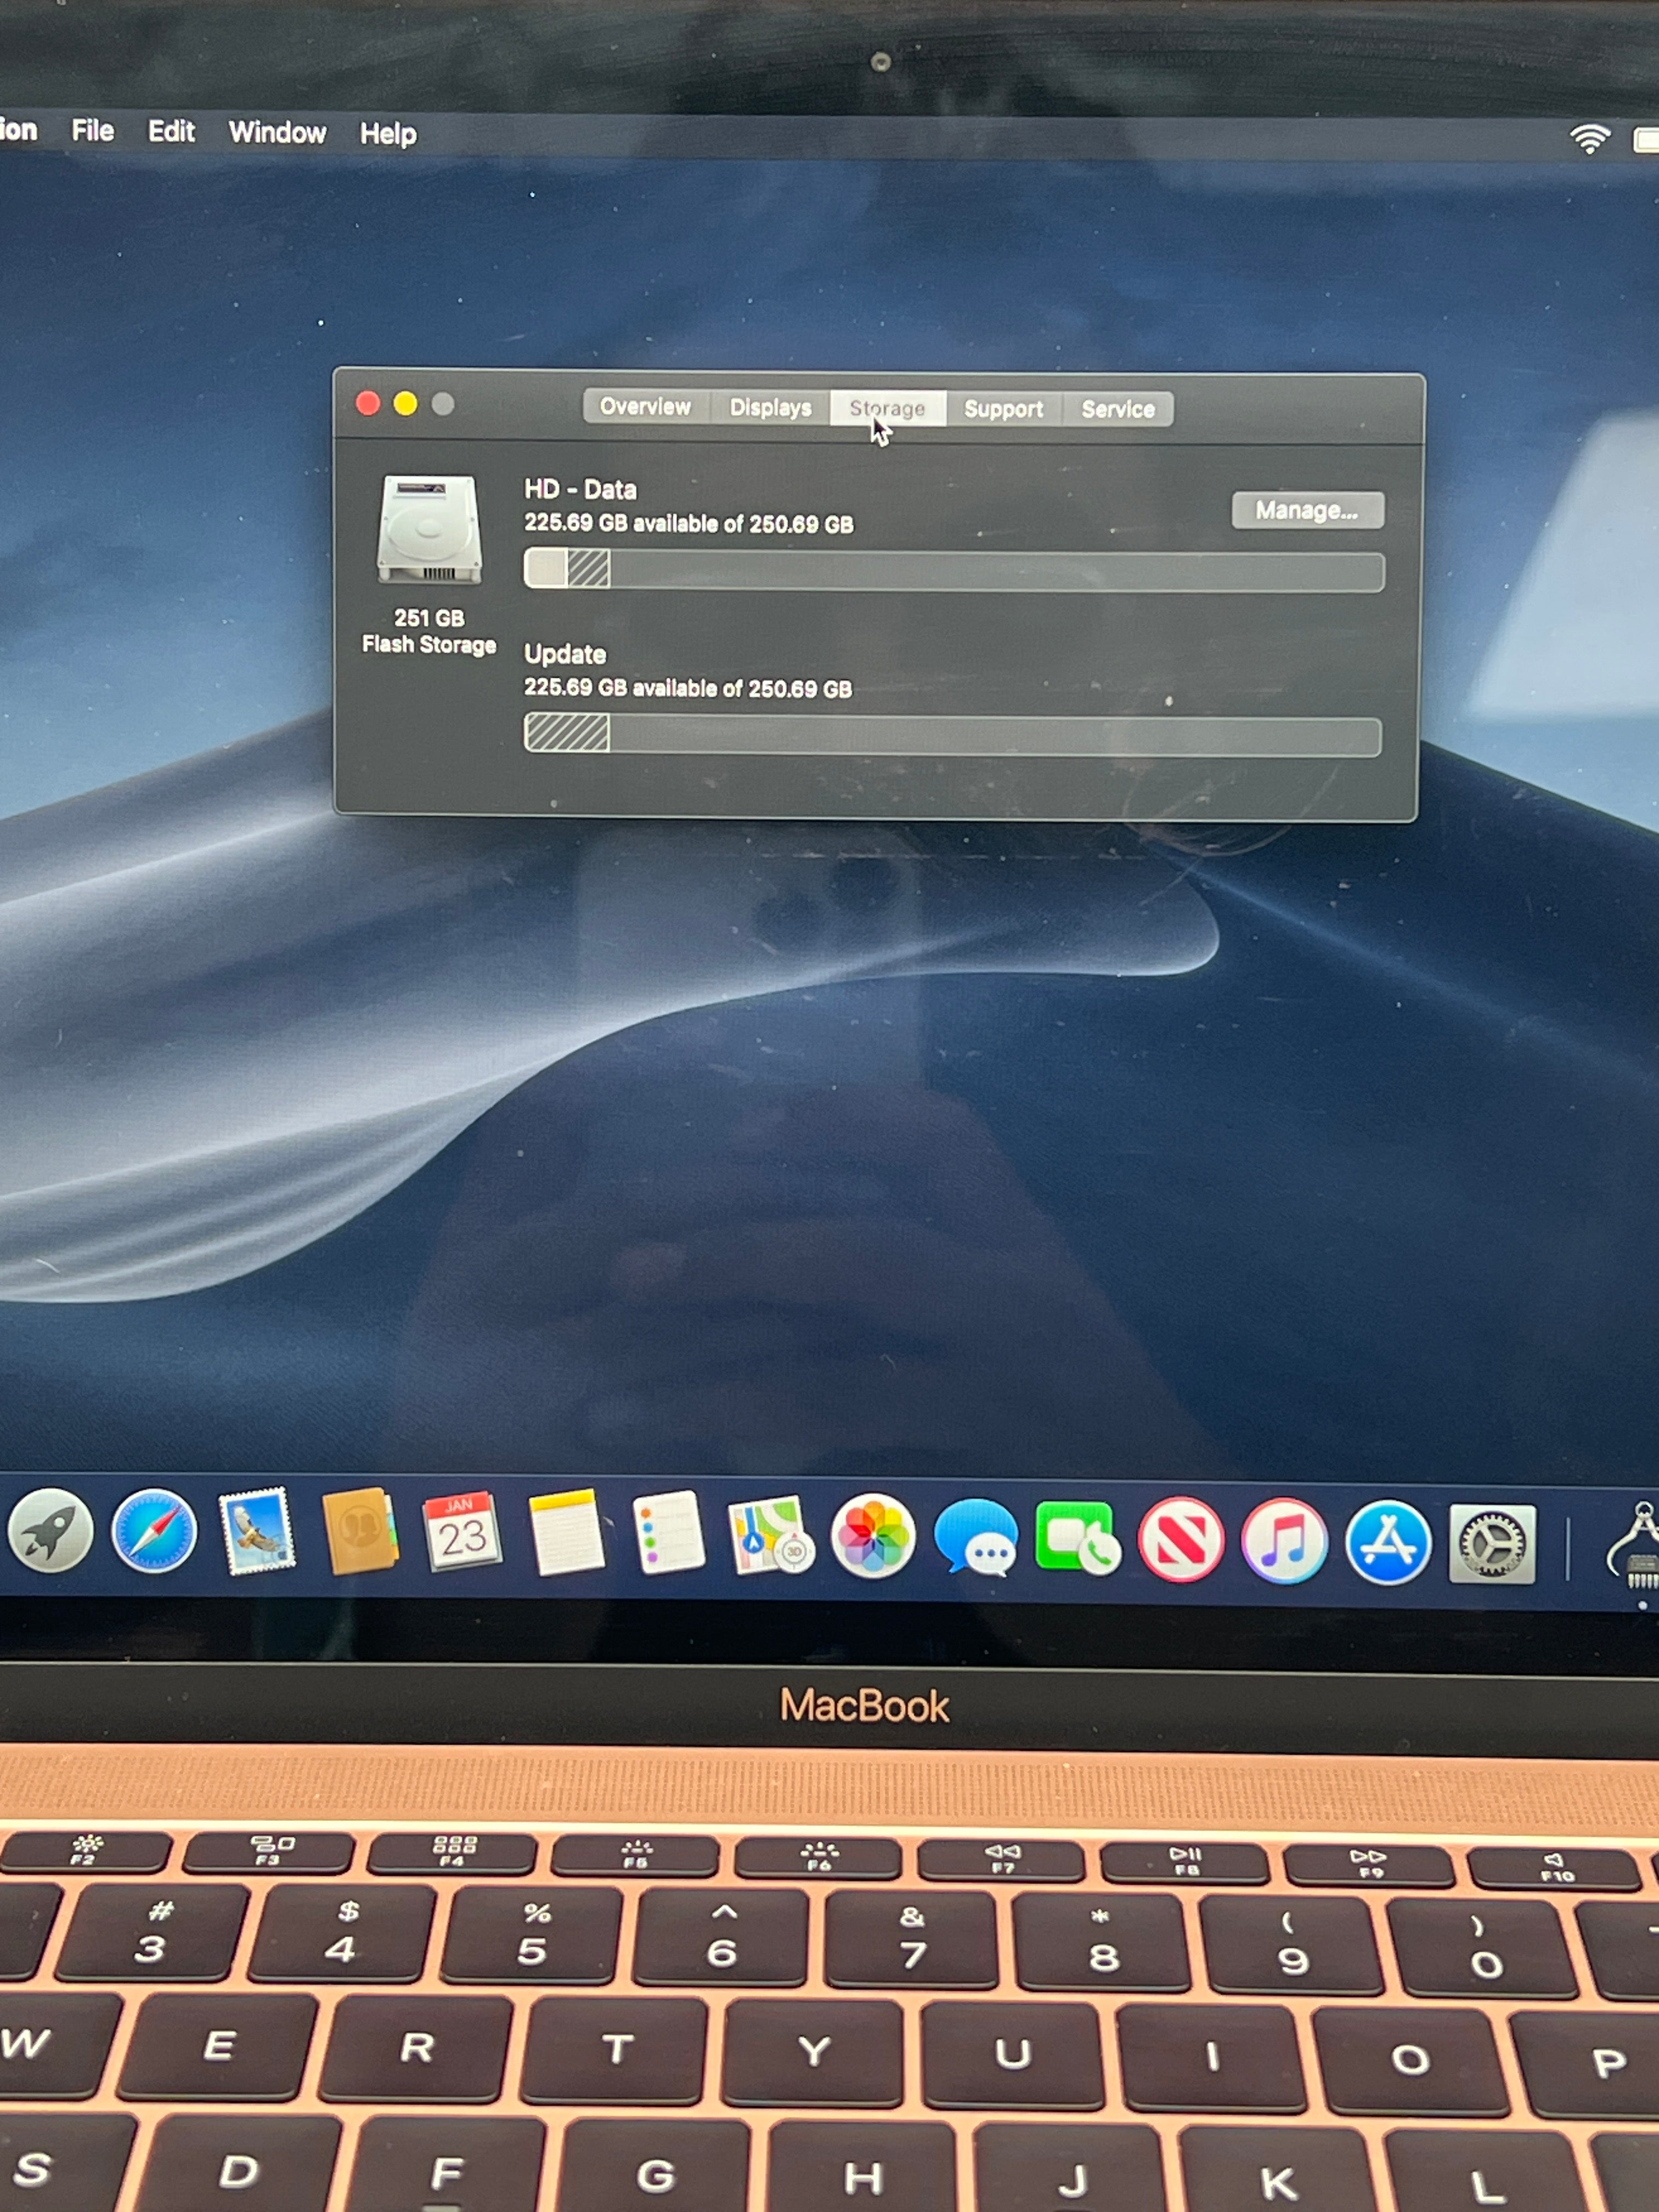The height and width of the screenshot is (2212, 1659).
Task: Click the 'Update' volume name
Action: (x=565, y=654)
